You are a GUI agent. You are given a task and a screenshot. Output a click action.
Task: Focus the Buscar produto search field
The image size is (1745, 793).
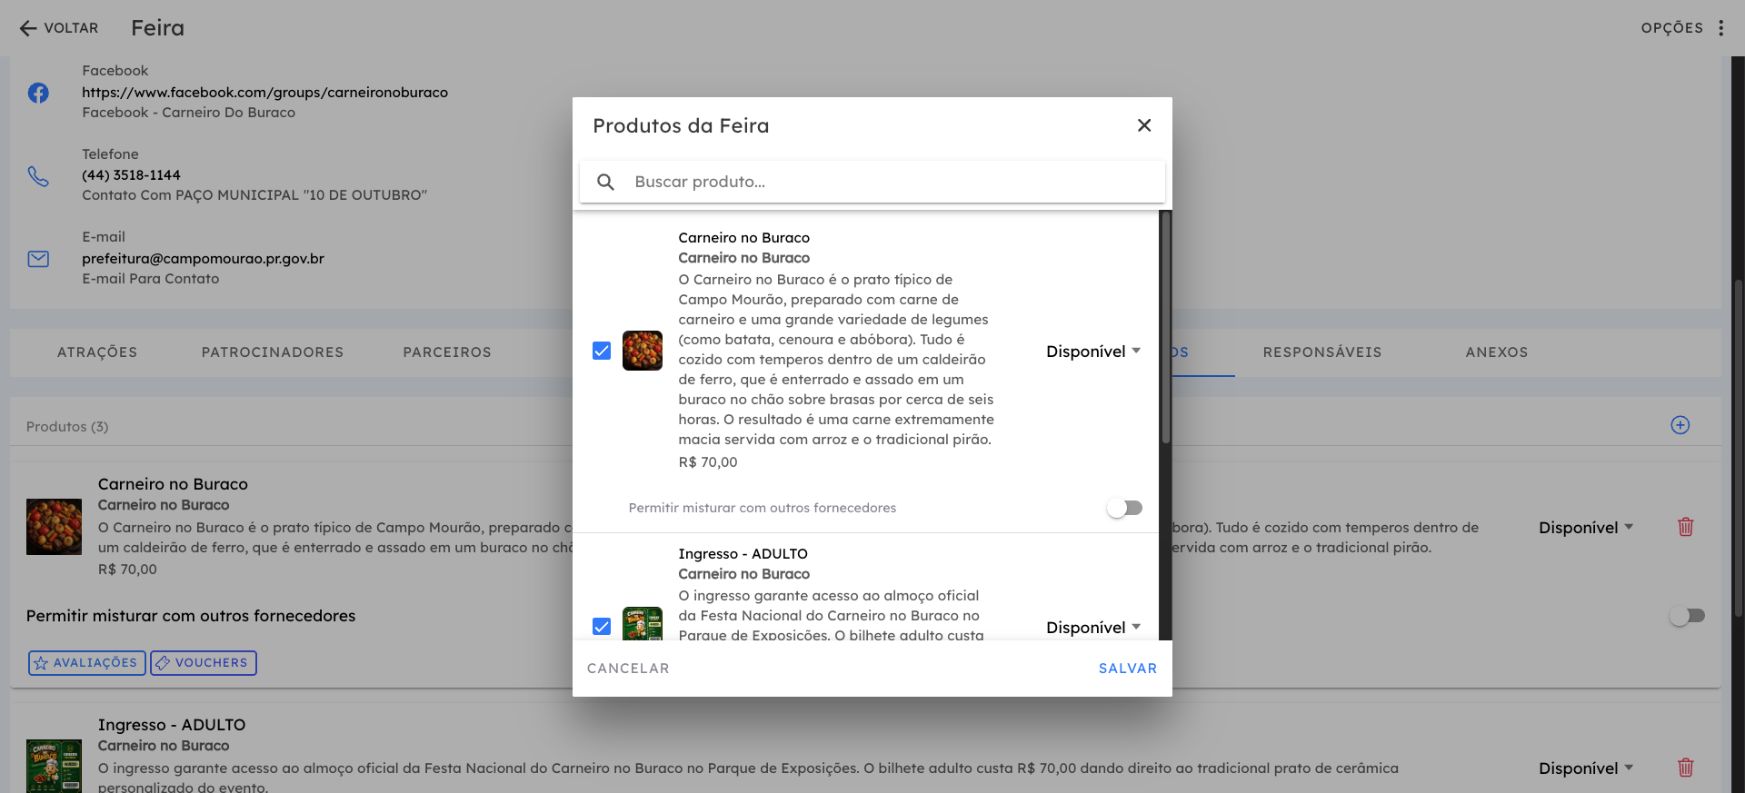[x=872, y=182]
